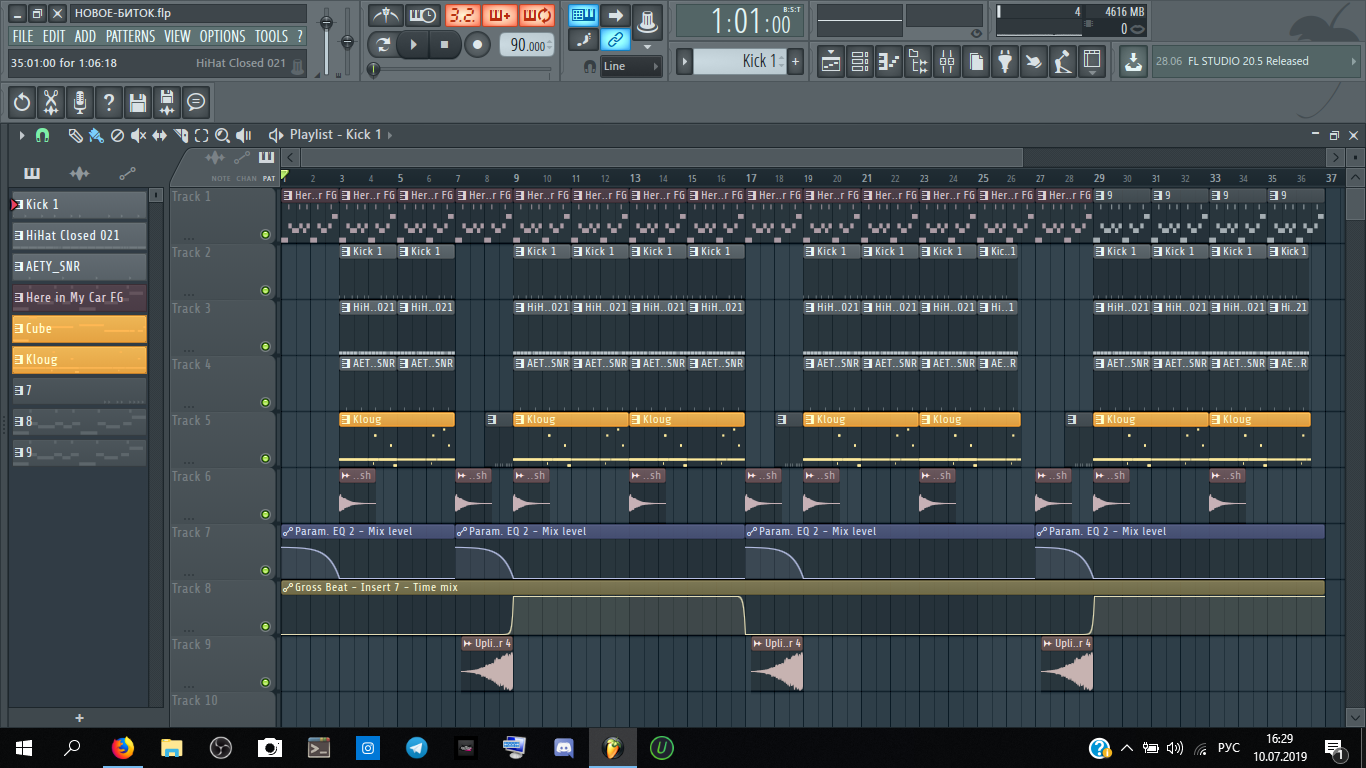Viewport: 1366px width, 768px height.
Task: Click the save project floppy icon
Action: (x=138, y=102)
